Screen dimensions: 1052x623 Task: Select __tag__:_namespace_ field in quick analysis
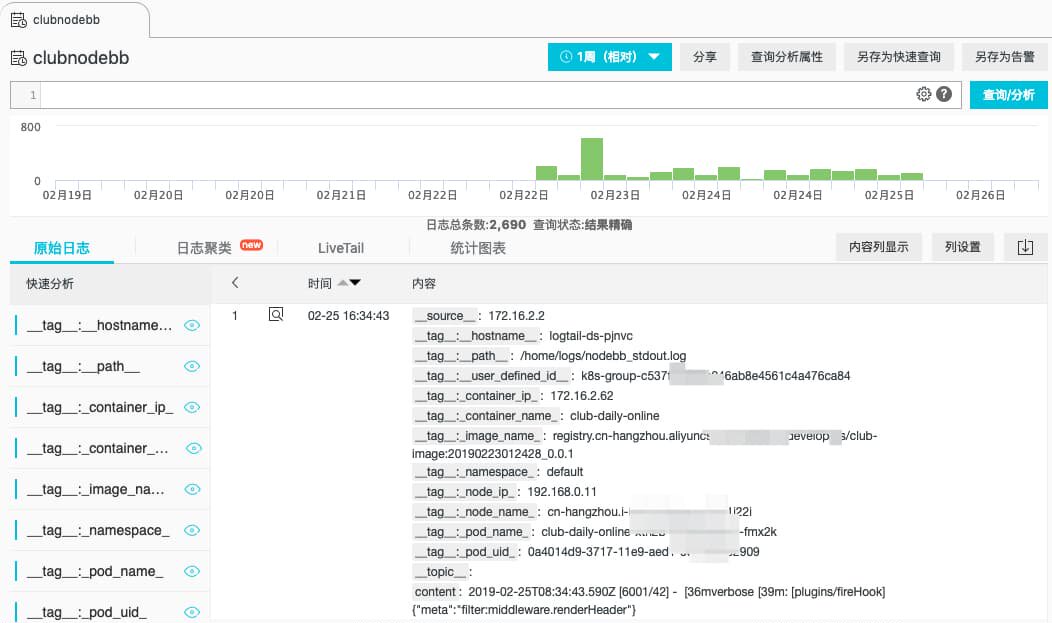pos(98,530)
